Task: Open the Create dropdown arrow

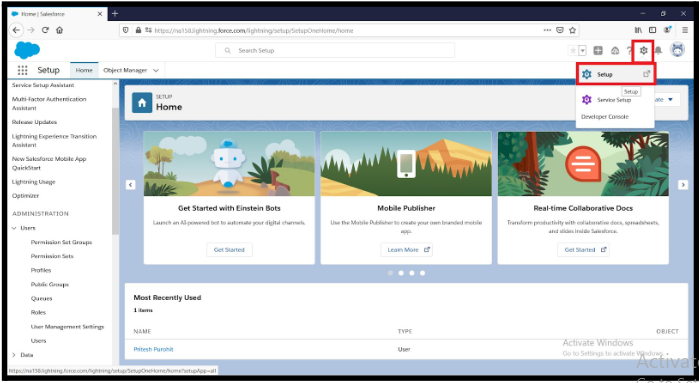Action: (x=670, y=100)
